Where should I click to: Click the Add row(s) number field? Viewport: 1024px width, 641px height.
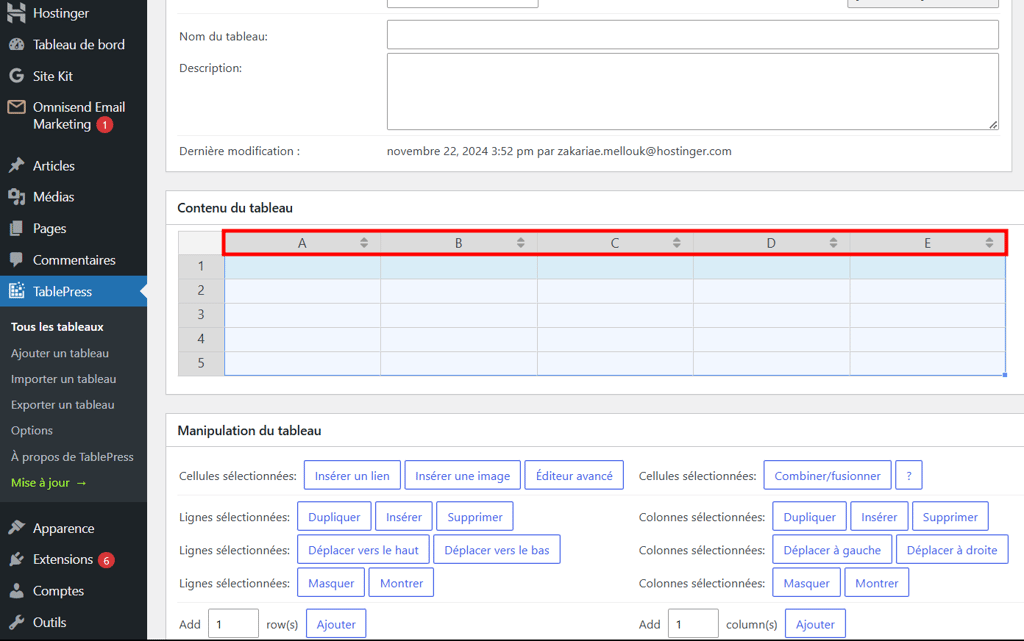point(233,623)
